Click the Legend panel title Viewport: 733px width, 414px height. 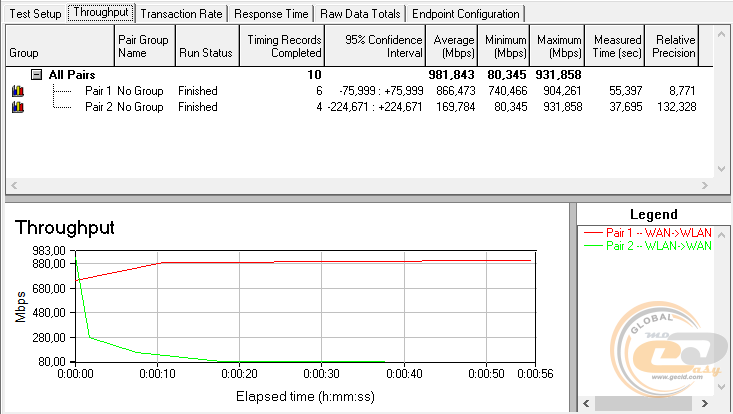654,214
